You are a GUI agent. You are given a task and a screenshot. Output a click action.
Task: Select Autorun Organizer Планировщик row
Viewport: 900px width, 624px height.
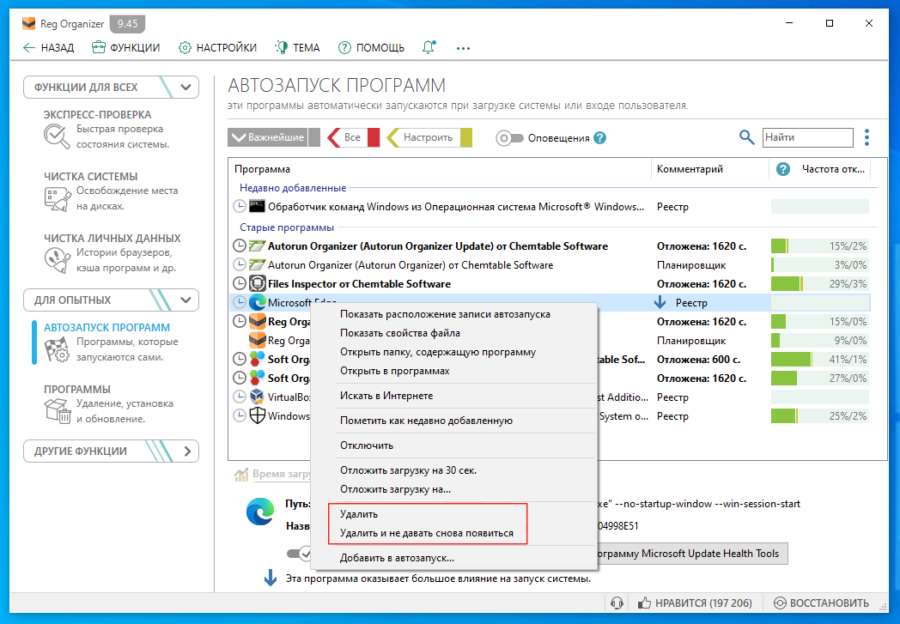(551, 265)
